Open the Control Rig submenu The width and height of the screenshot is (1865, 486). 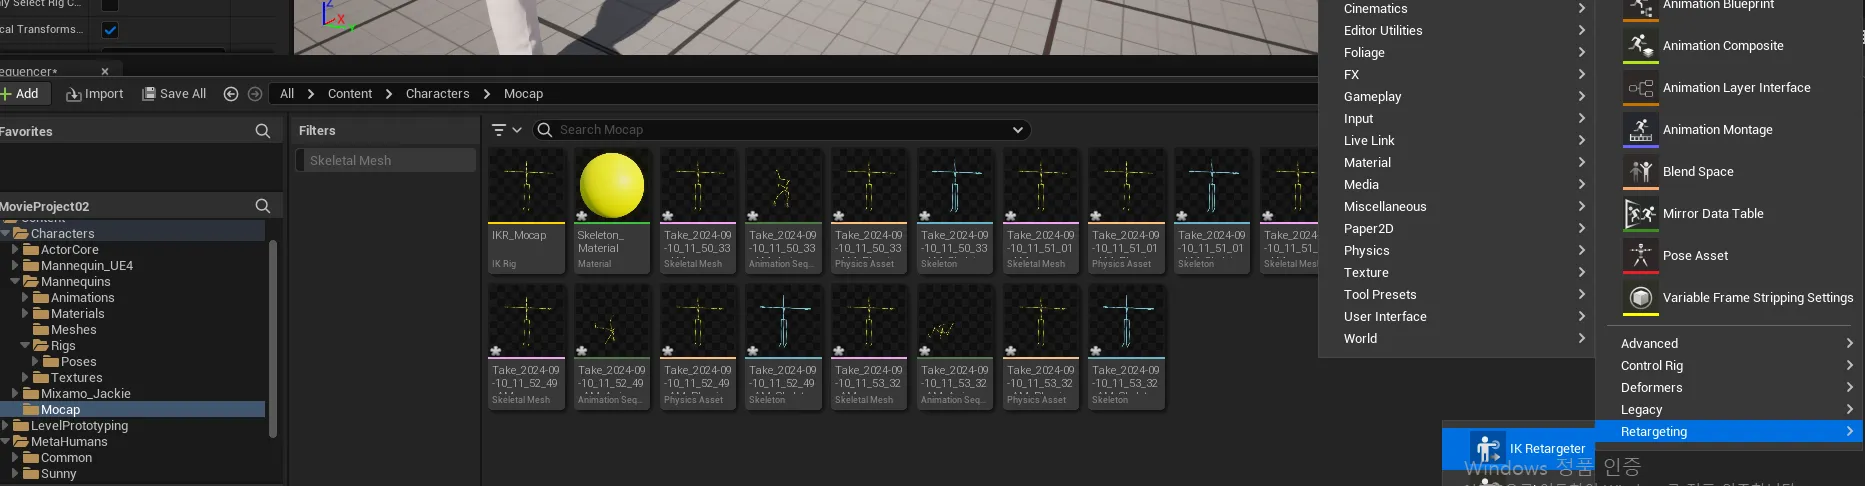click(1735, 366)
